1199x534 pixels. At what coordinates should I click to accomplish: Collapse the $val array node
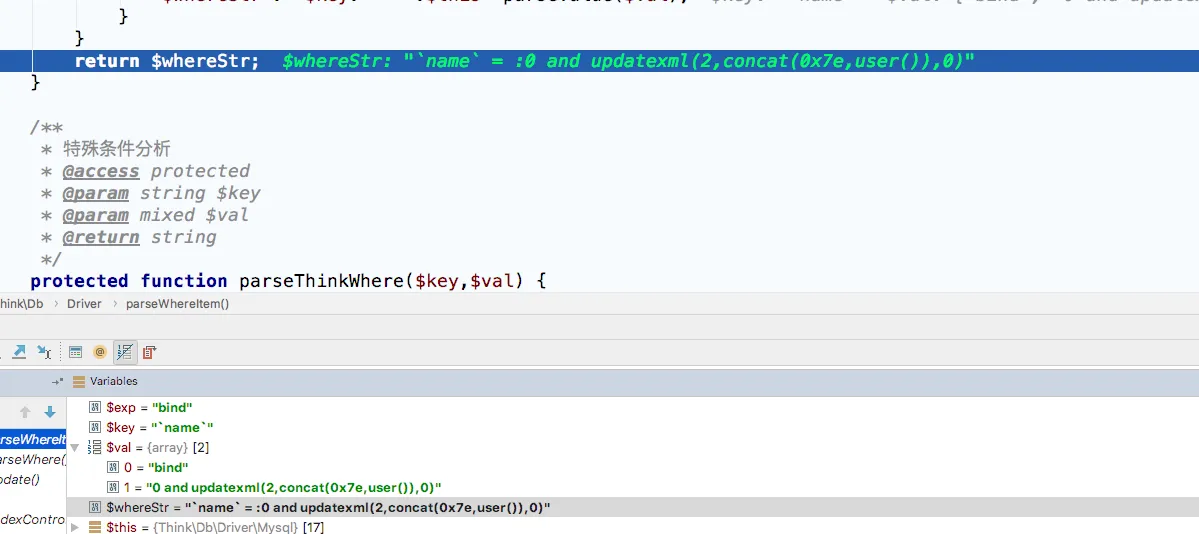pyautogui.click(x=74, y=448)
